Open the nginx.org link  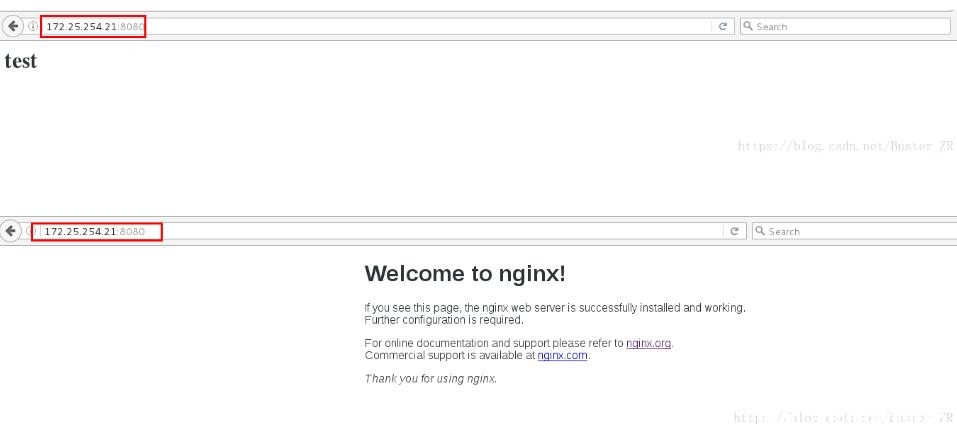[649, 343]
